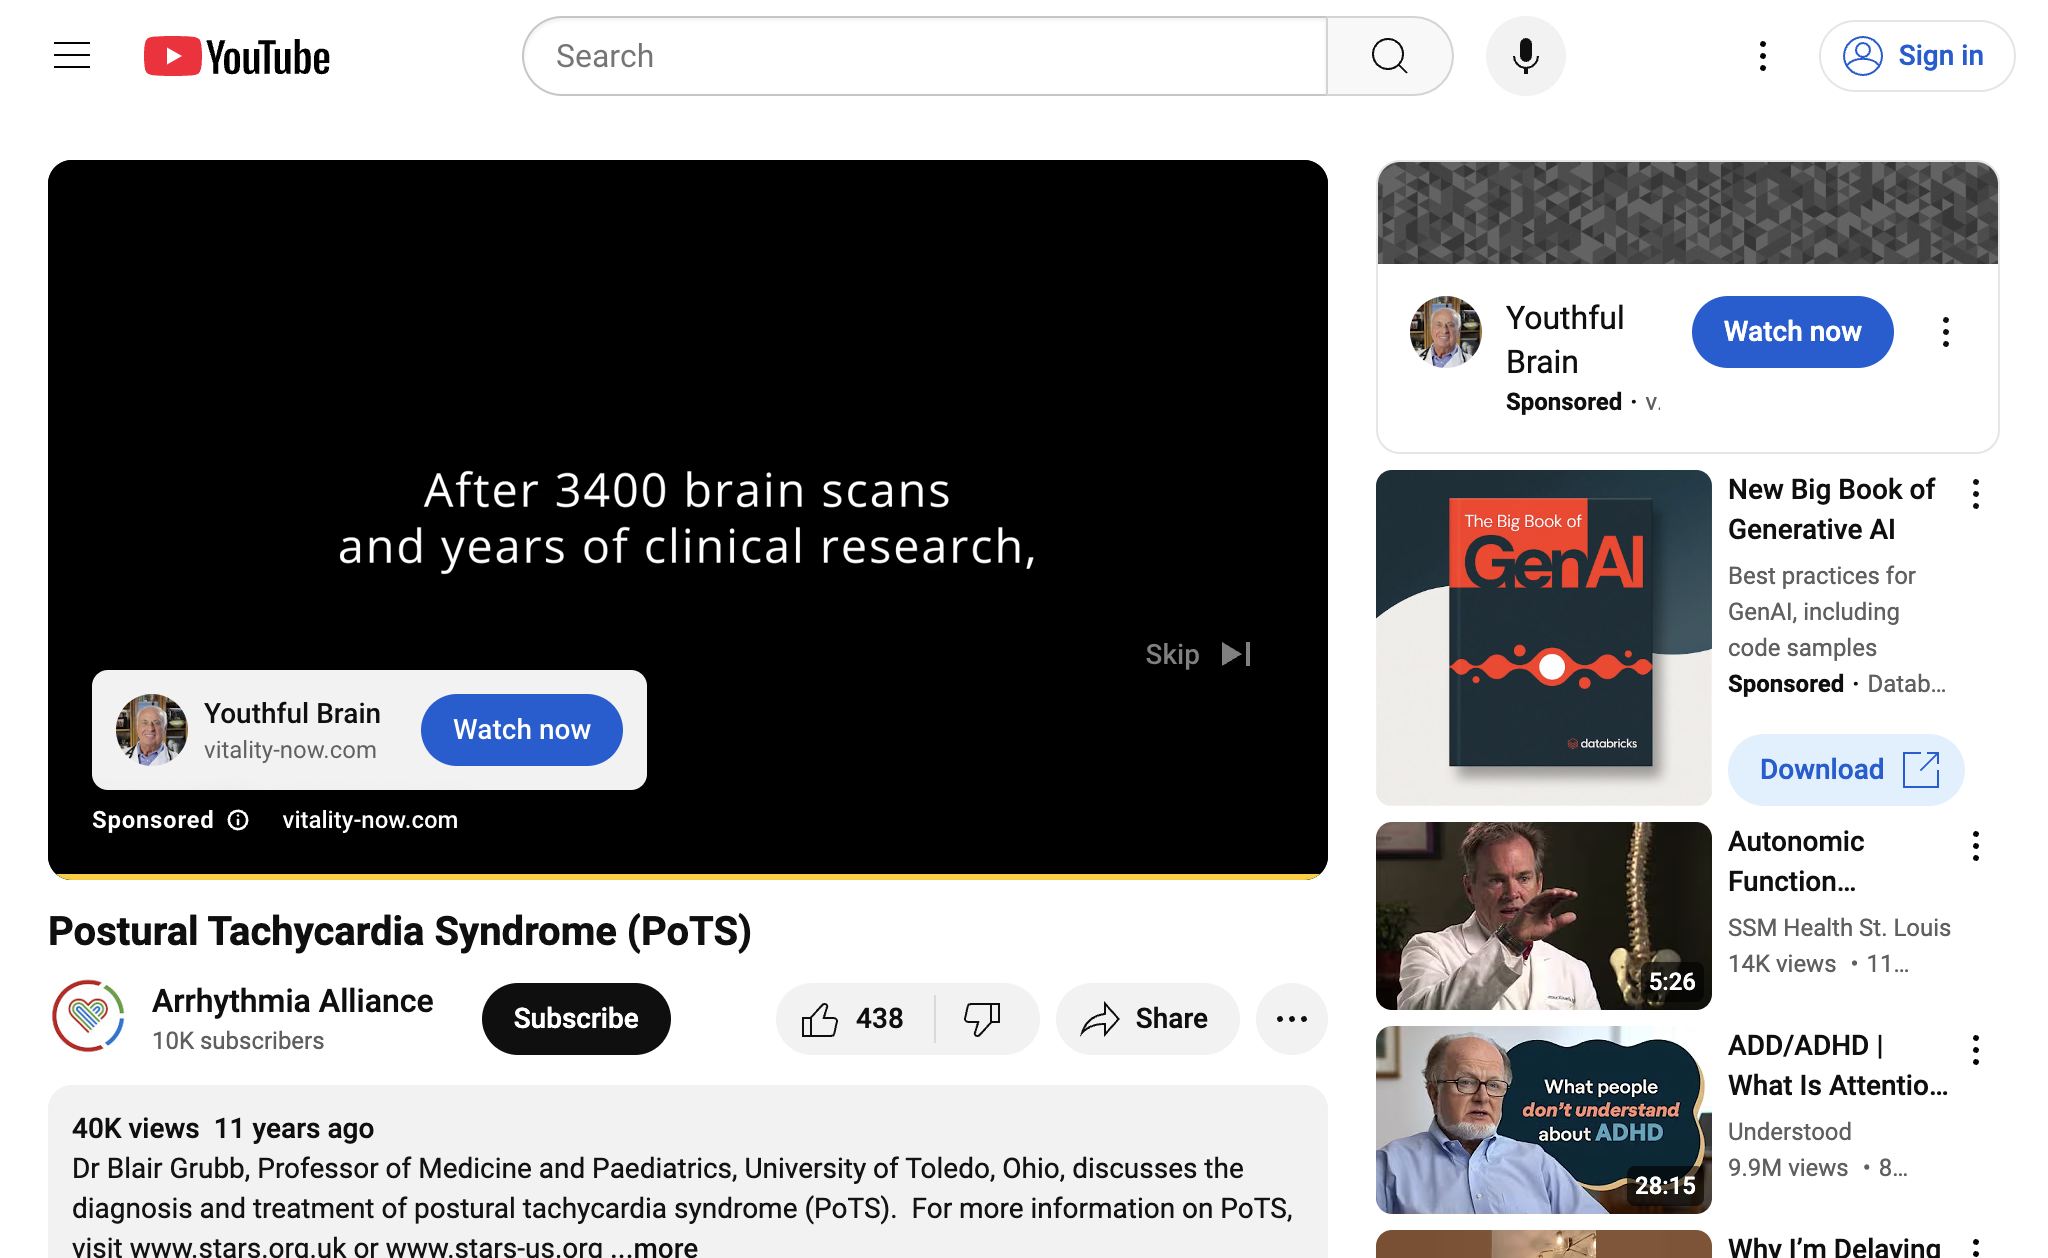Open options menu for ADD/ADHD video

click(x=1976, y=1050)
